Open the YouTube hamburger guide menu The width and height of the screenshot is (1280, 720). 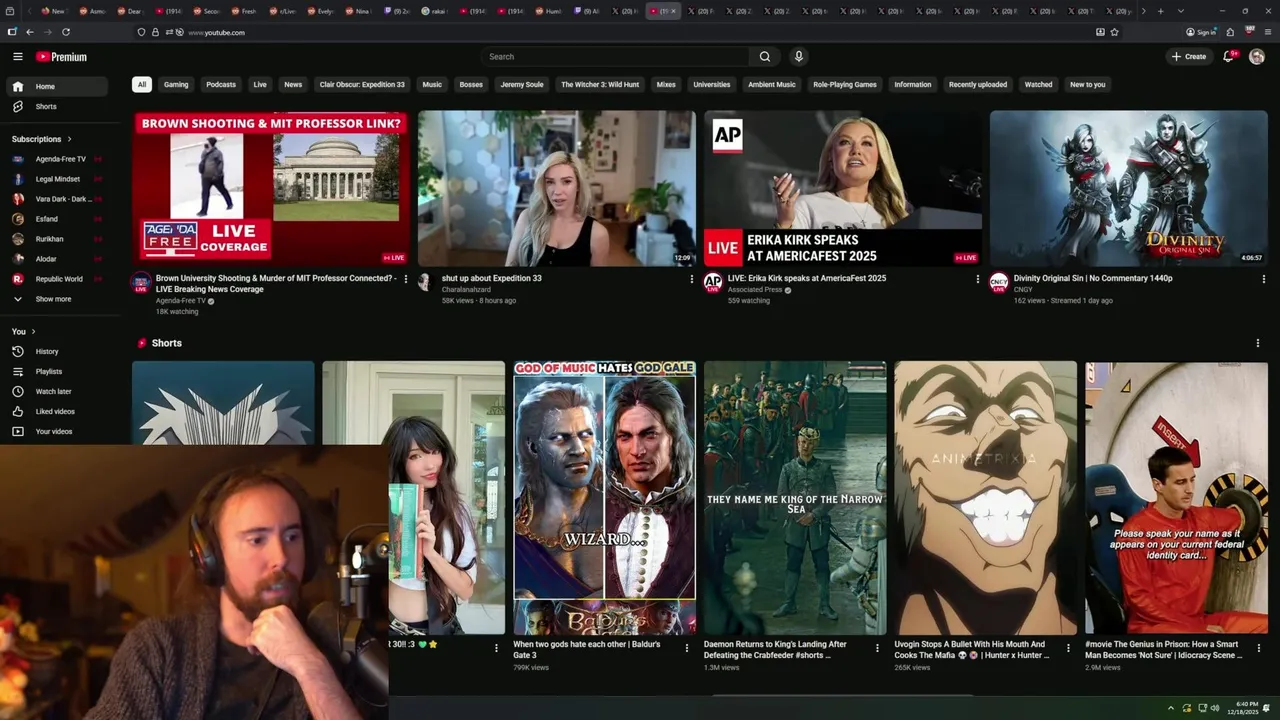click(17, 57)
